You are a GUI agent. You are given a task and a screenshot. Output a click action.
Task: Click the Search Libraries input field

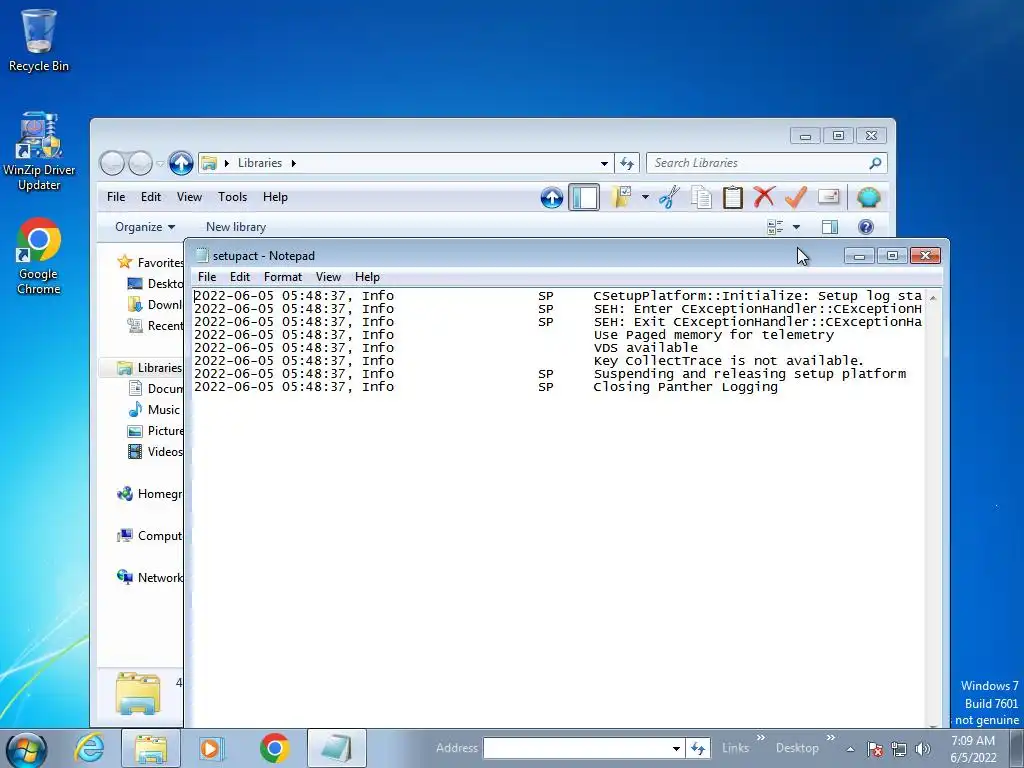(756, 163)
